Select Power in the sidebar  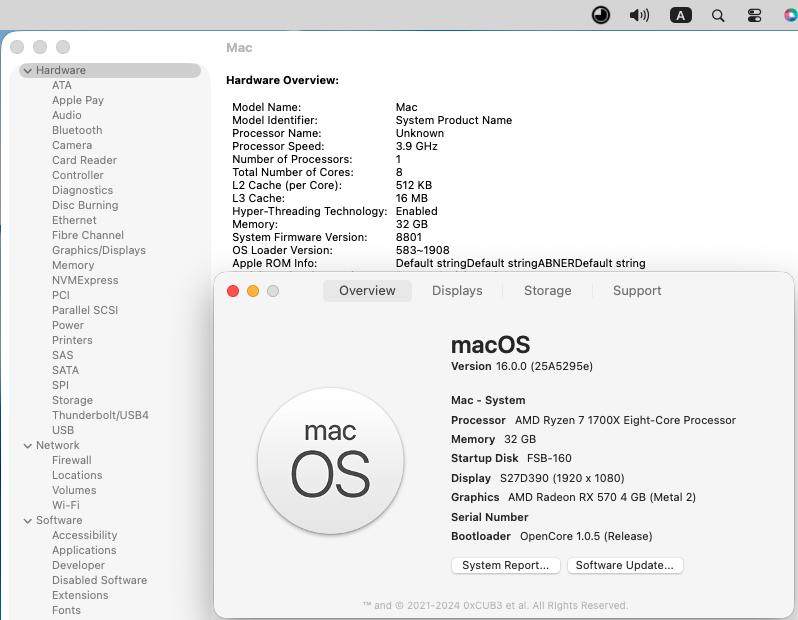[x=68, y=325]
